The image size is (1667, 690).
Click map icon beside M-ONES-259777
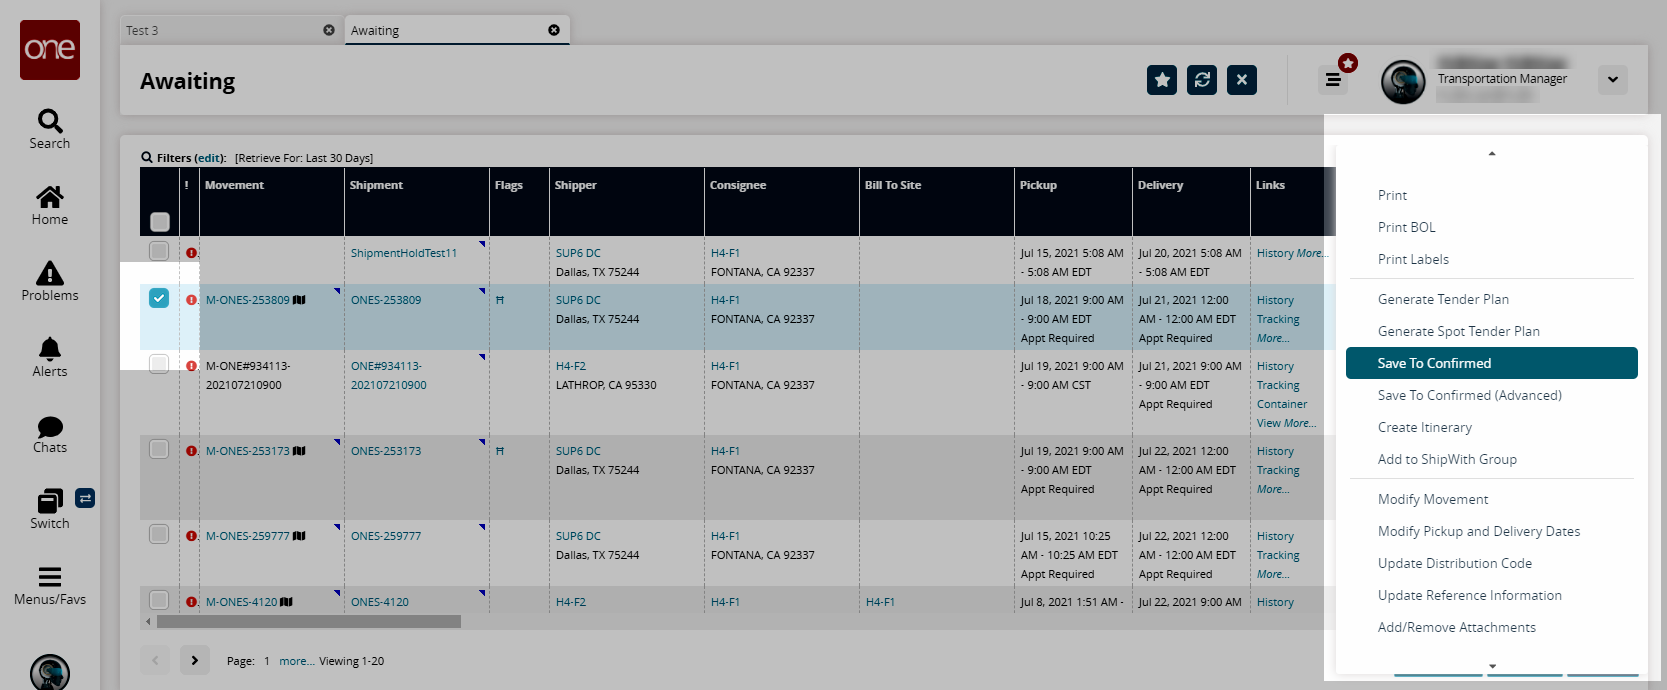[x=299, y=536]
